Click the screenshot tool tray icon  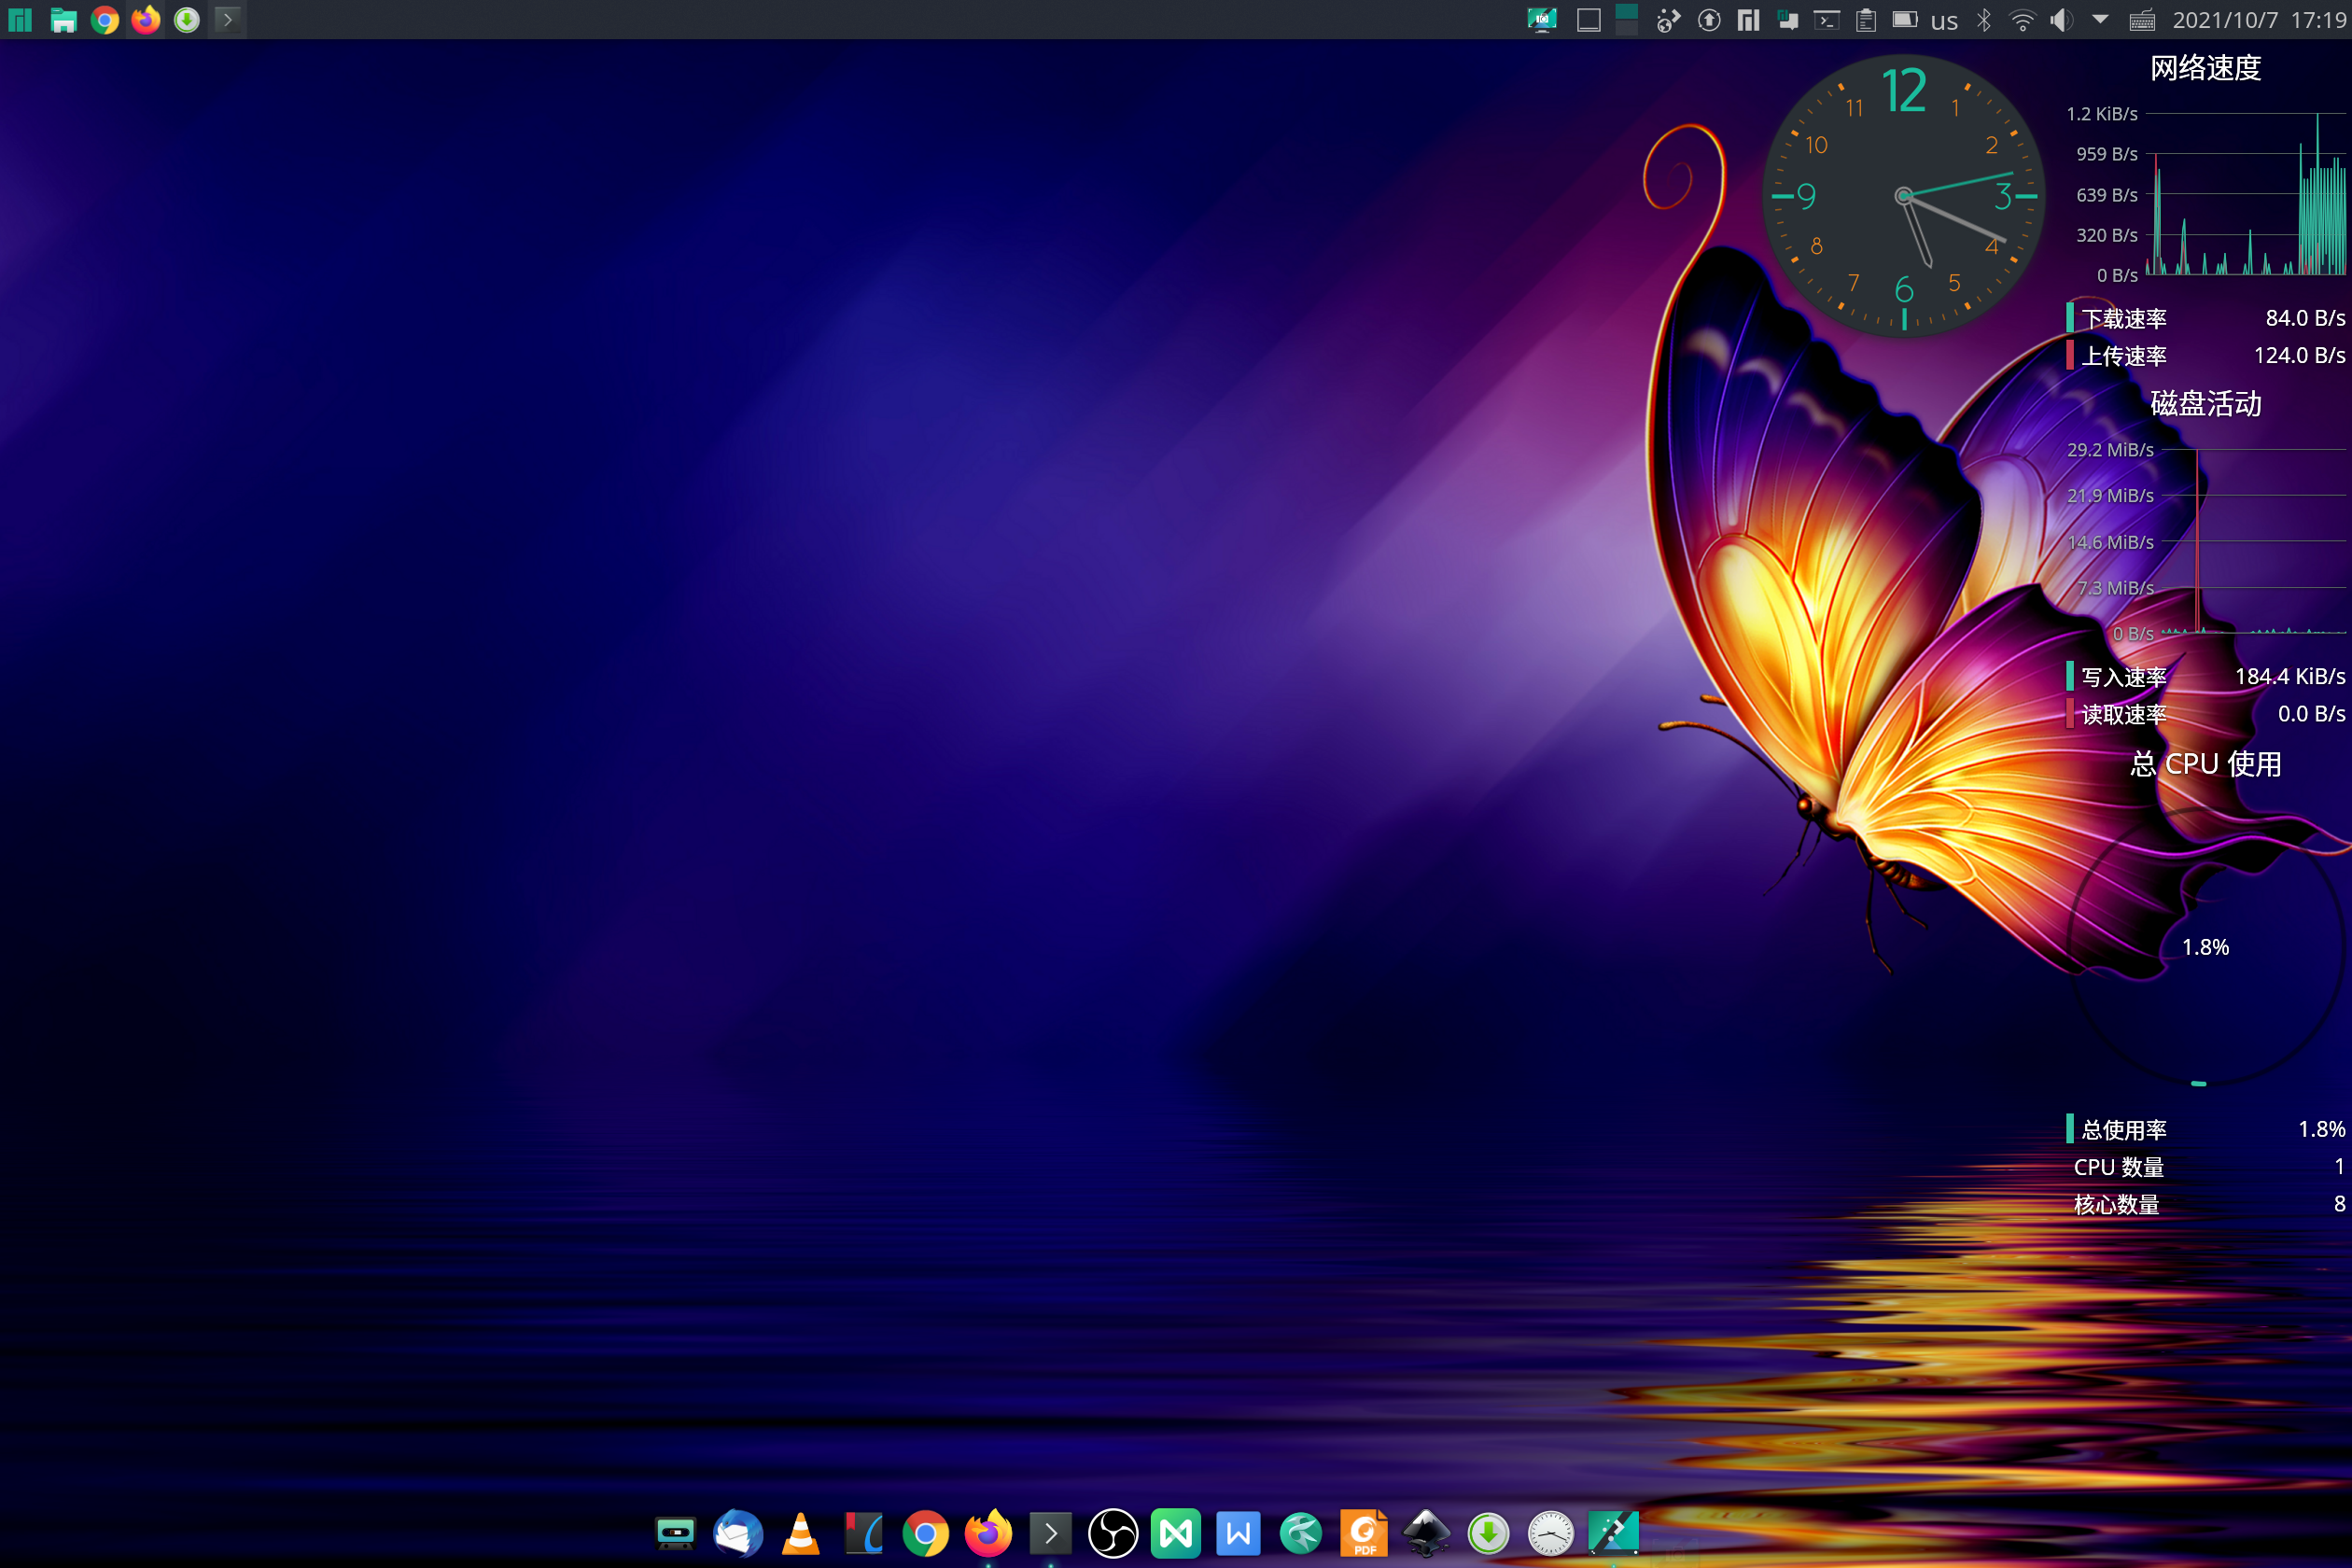coord(1542,20)
